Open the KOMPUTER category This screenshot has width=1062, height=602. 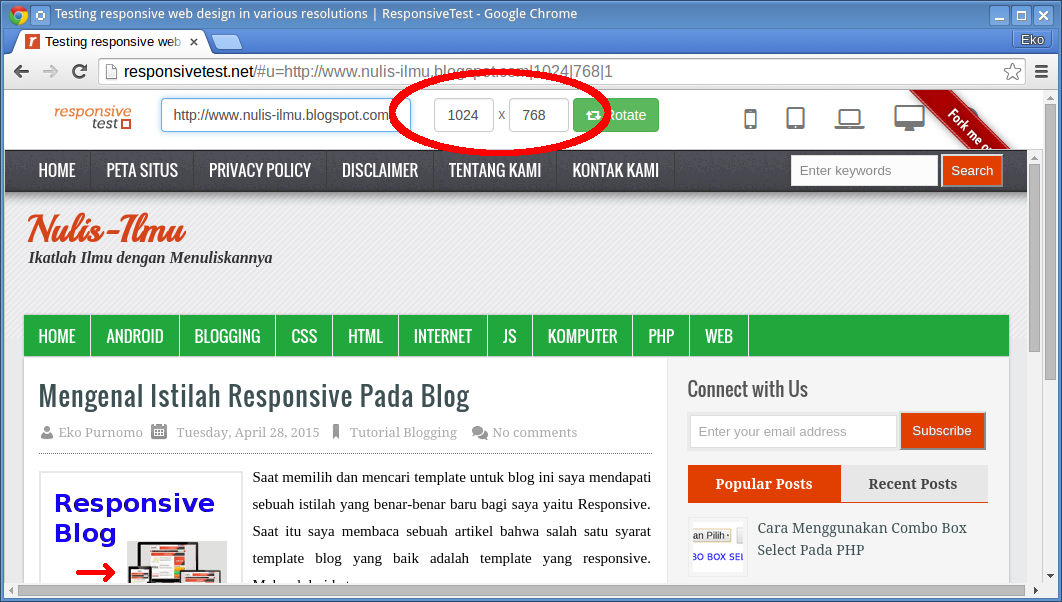(582, 336)
